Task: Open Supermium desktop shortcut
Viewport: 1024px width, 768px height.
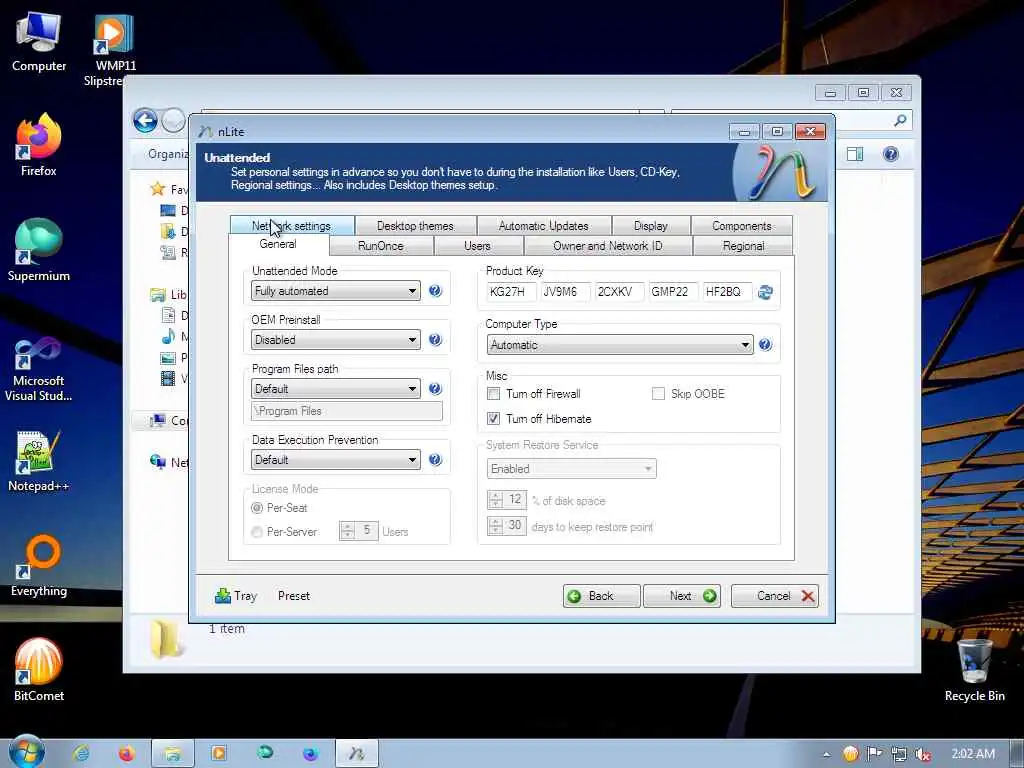Action: pyautogui.click(x=39, y=250)
